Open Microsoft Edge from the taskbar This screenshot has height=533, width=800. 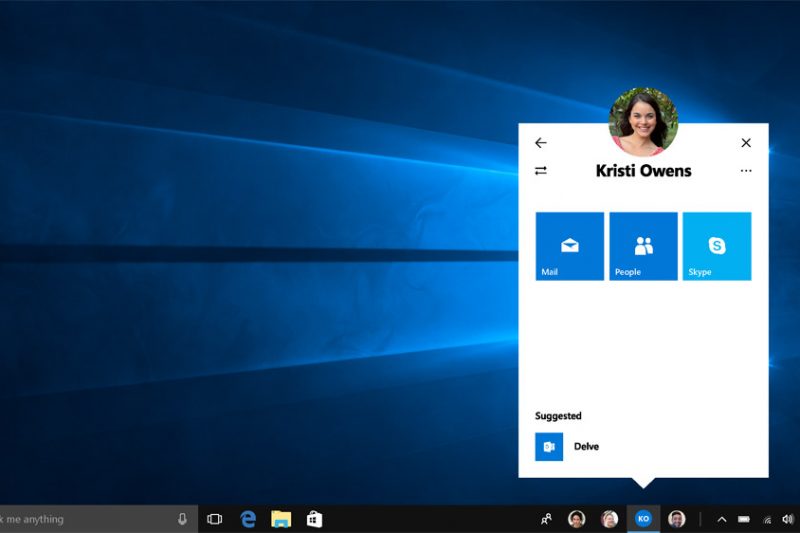pyautogui.click(x=248, y=519)
